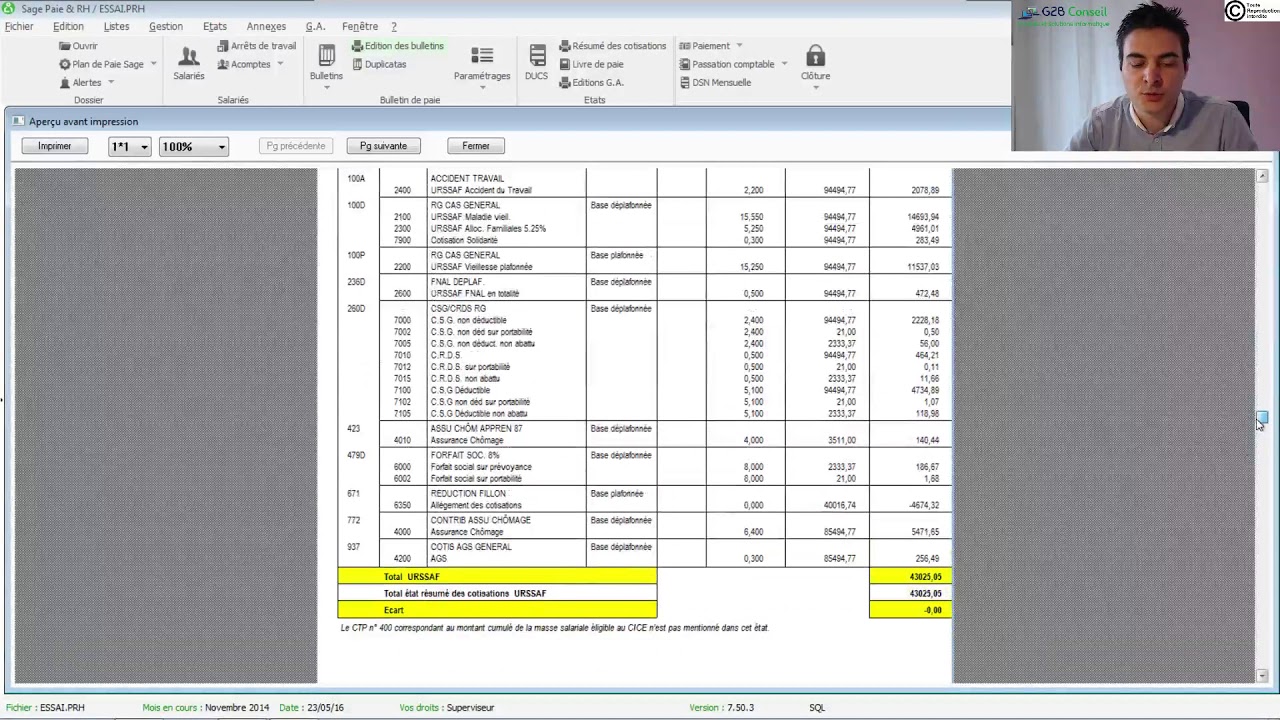Open Plan de Paie Sage
The height and width of the screenshot is (720, 1280).
pyautogui.click(x=101, y=64)
